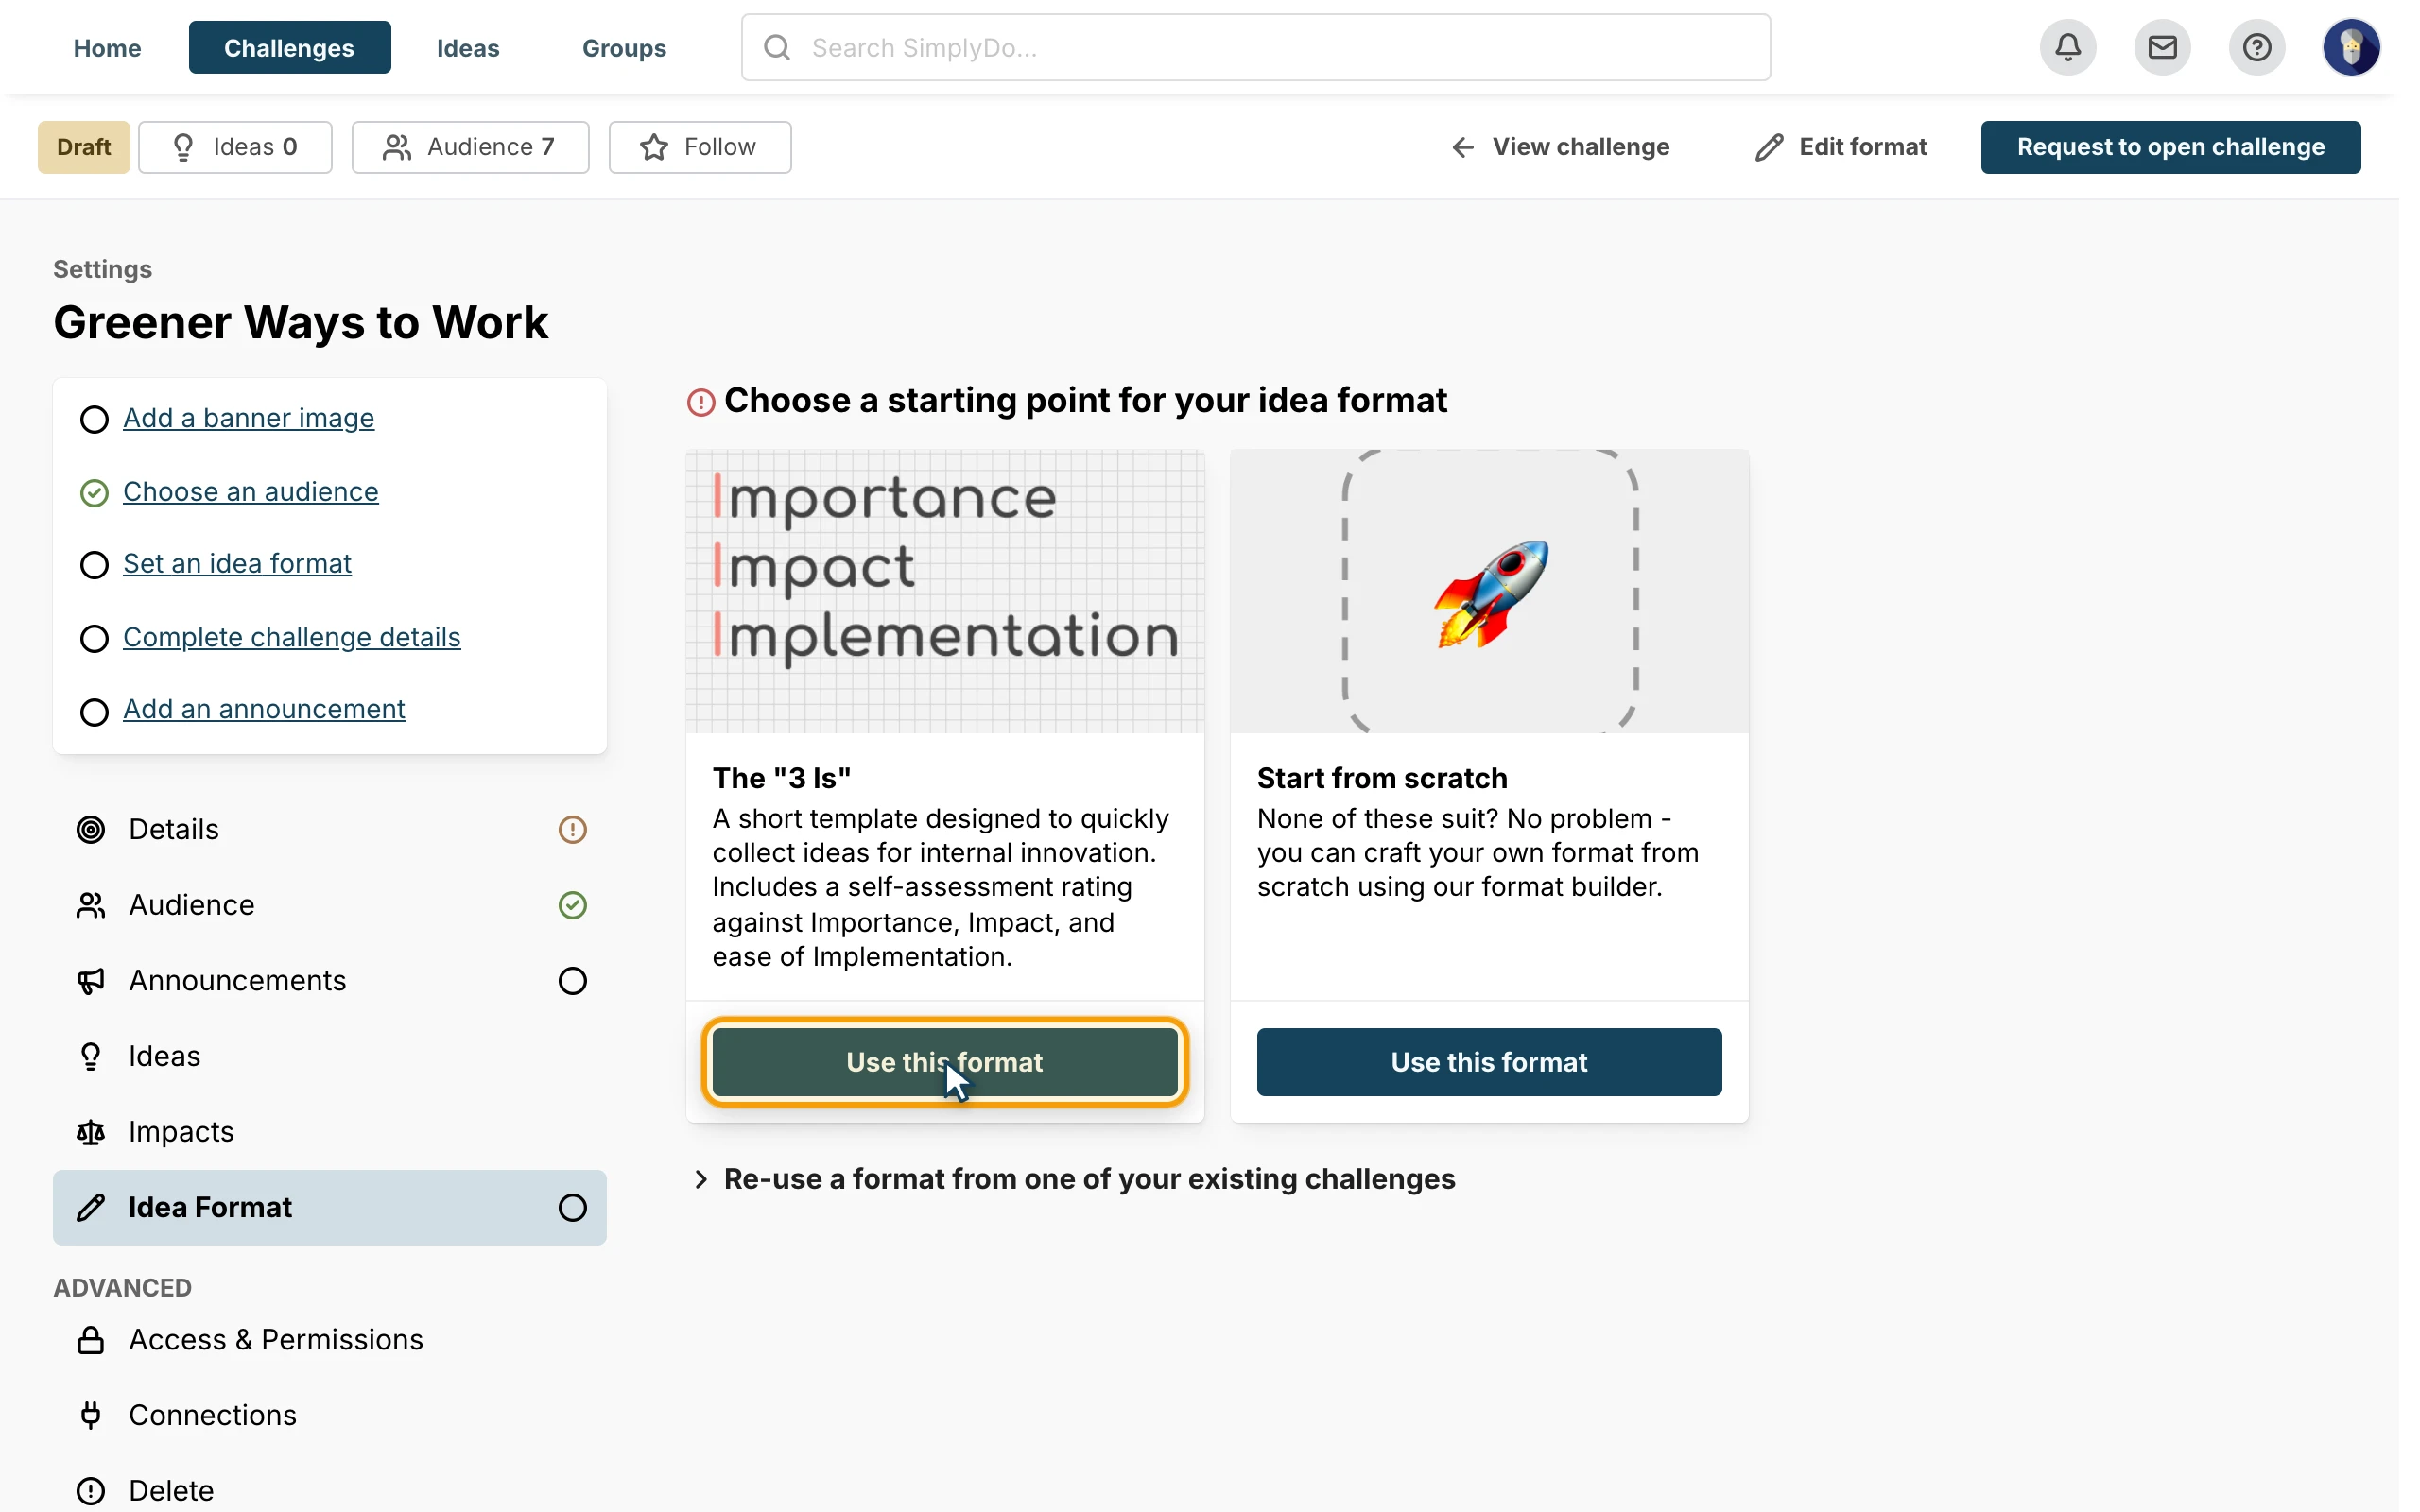The height and width of the screenshot is (1512, 2420).
Task: Open the Challenges tab
Action: click(289, 47)
